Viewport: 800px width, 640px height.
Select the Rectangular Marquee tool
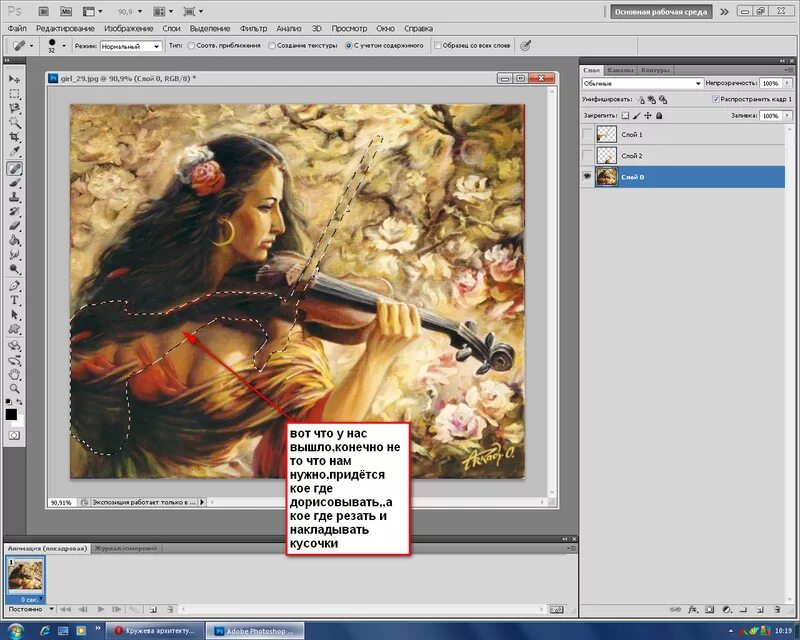click(14, 94)
